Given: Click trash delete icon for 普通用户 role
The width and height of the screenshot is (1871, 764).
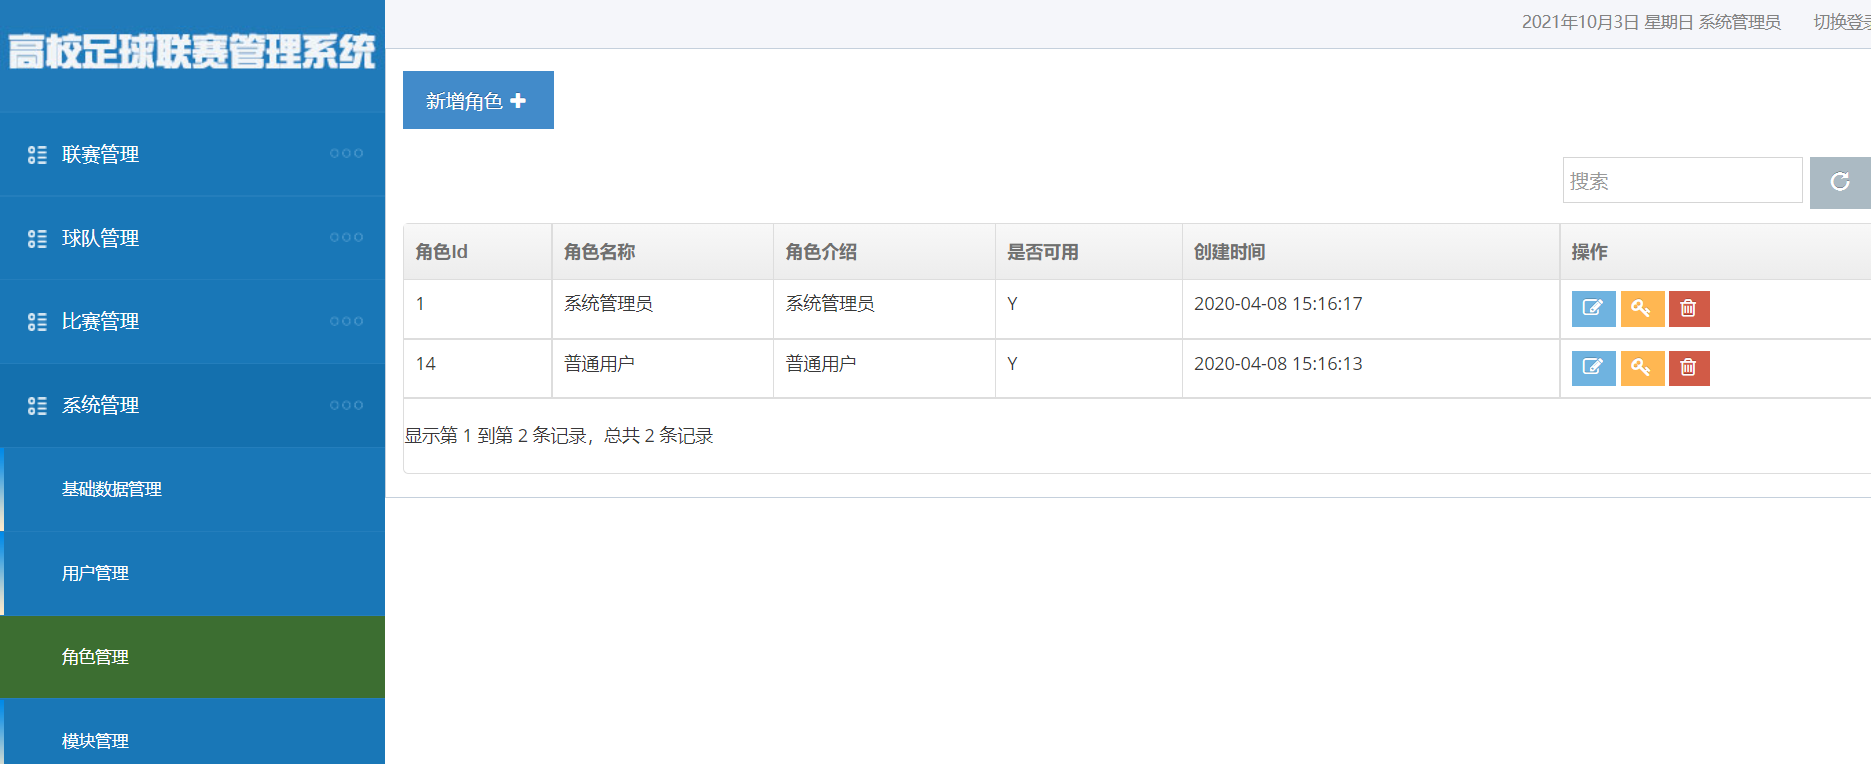Looking at the screenshot, I should coord(1689,368).
